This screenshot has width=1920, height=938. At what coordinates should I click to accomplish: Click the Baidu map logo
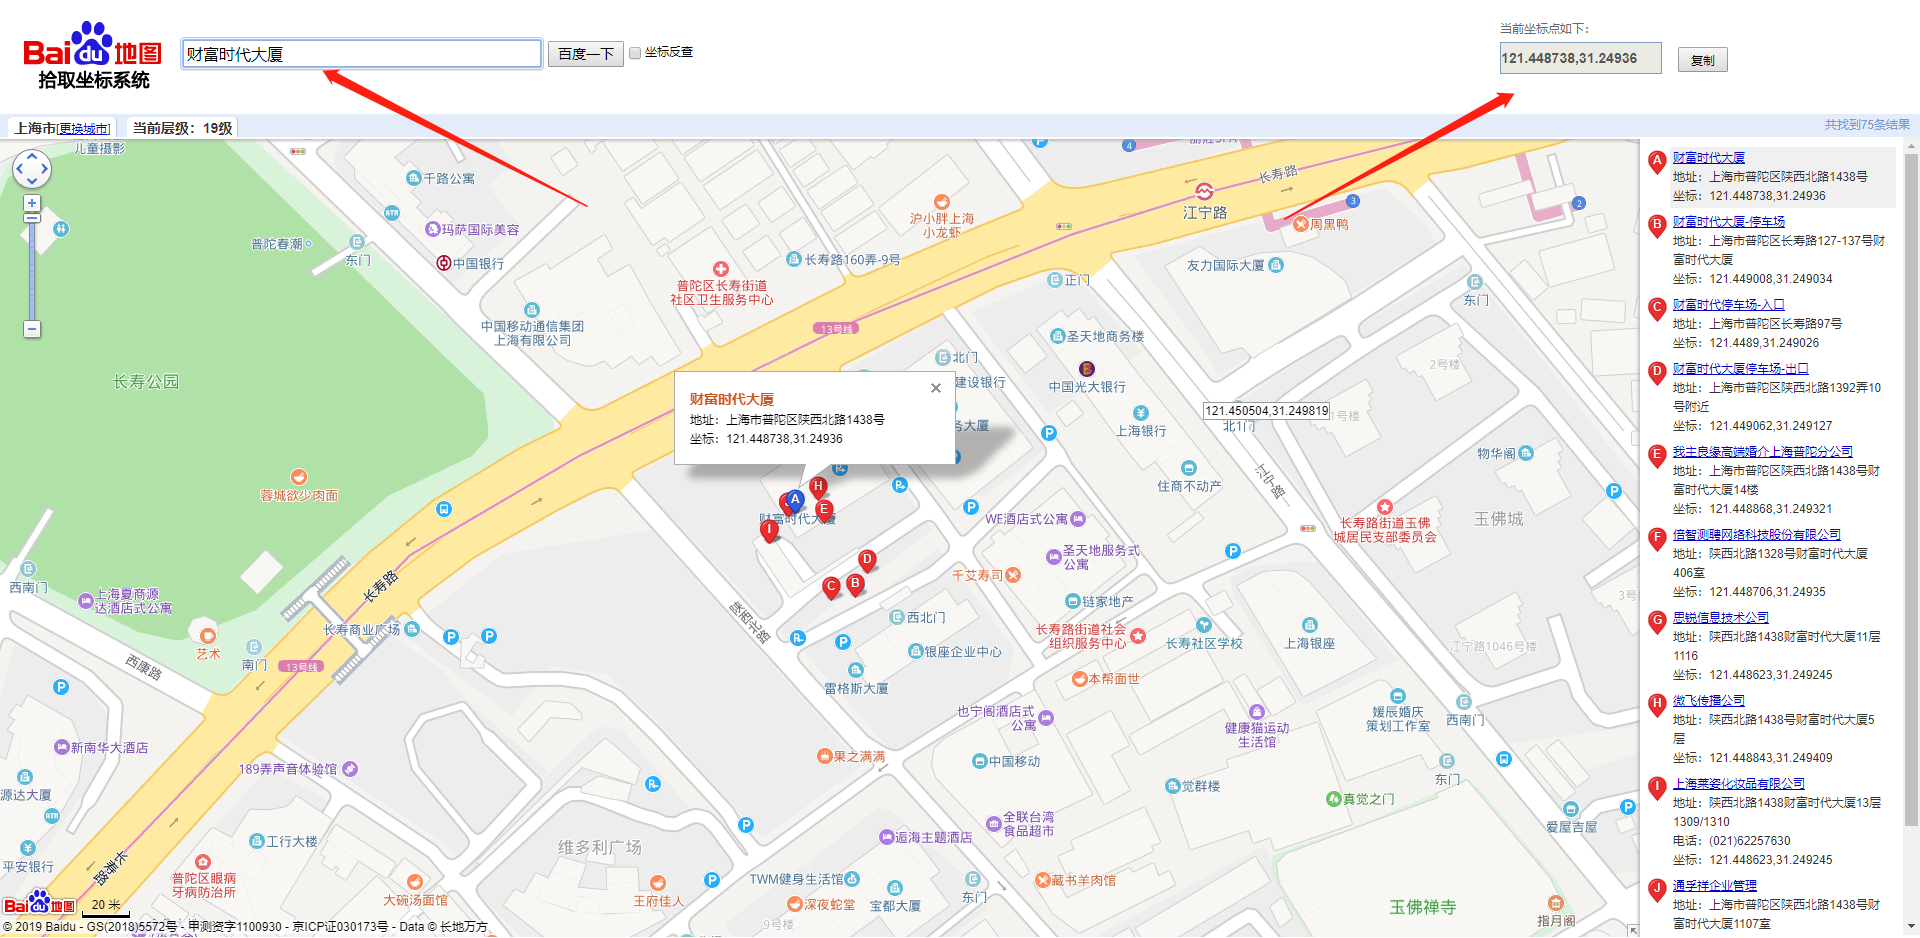[x=93, y=54]
